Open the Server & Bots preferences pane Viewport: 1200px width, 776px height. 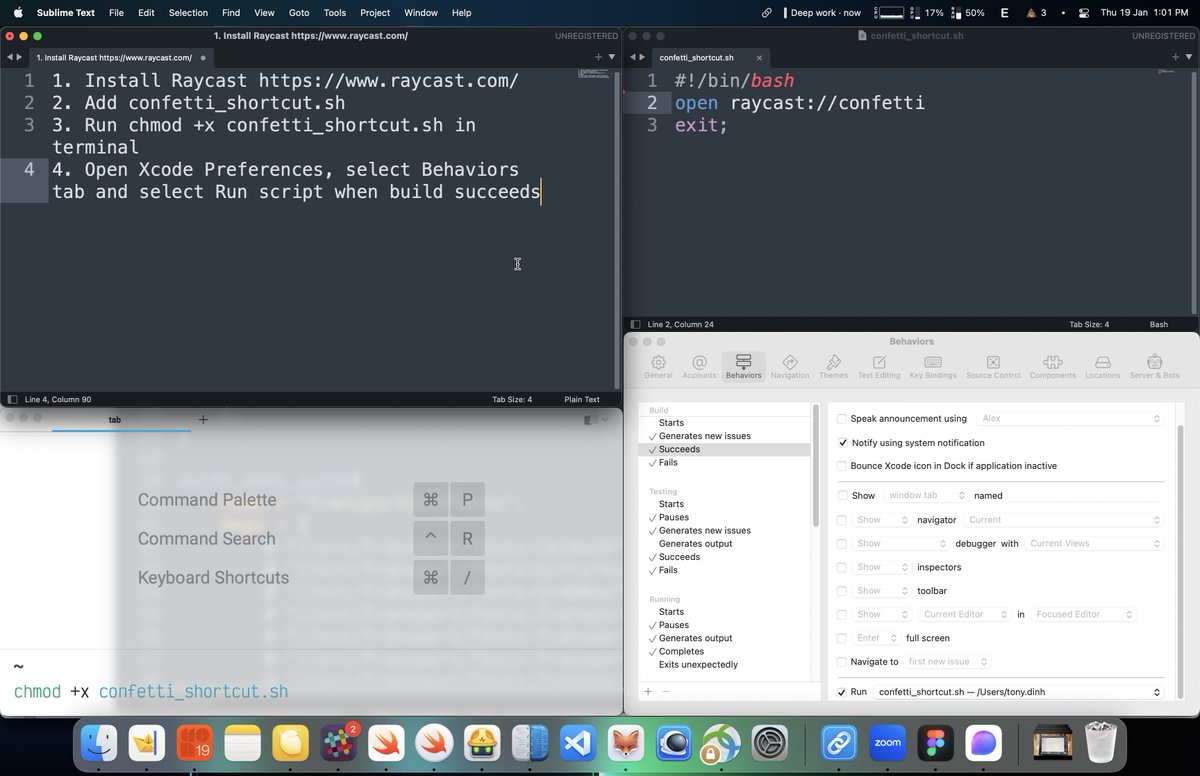point(1154,366)
